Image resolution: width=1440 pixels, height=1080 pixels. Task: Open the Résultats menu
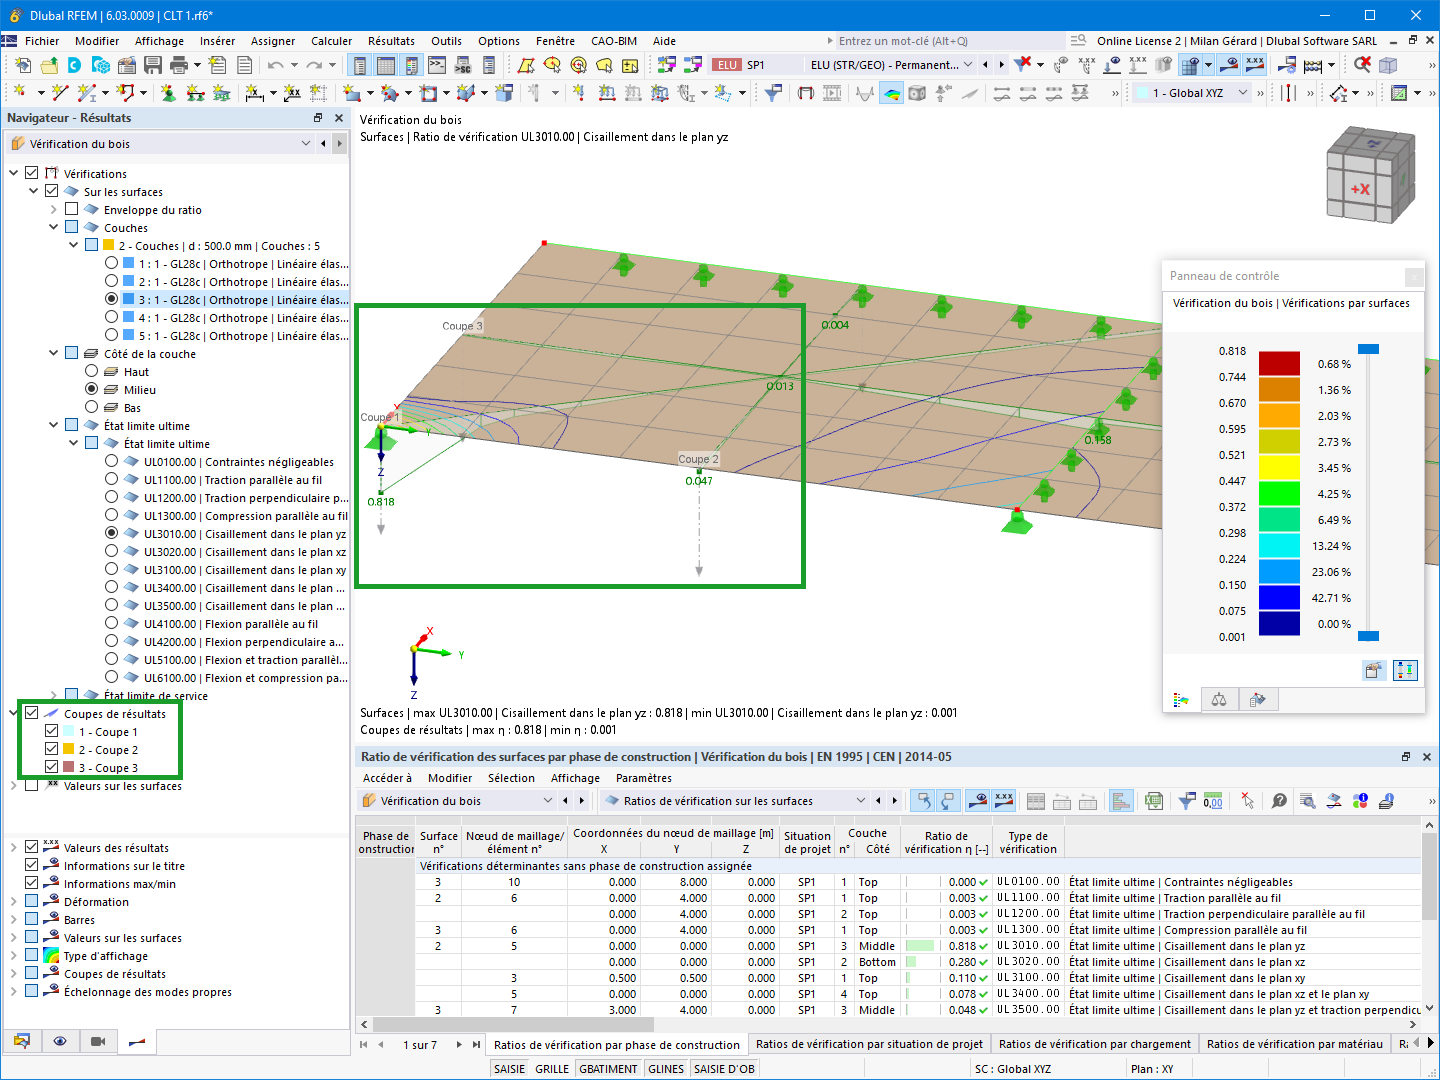point(391,41)
